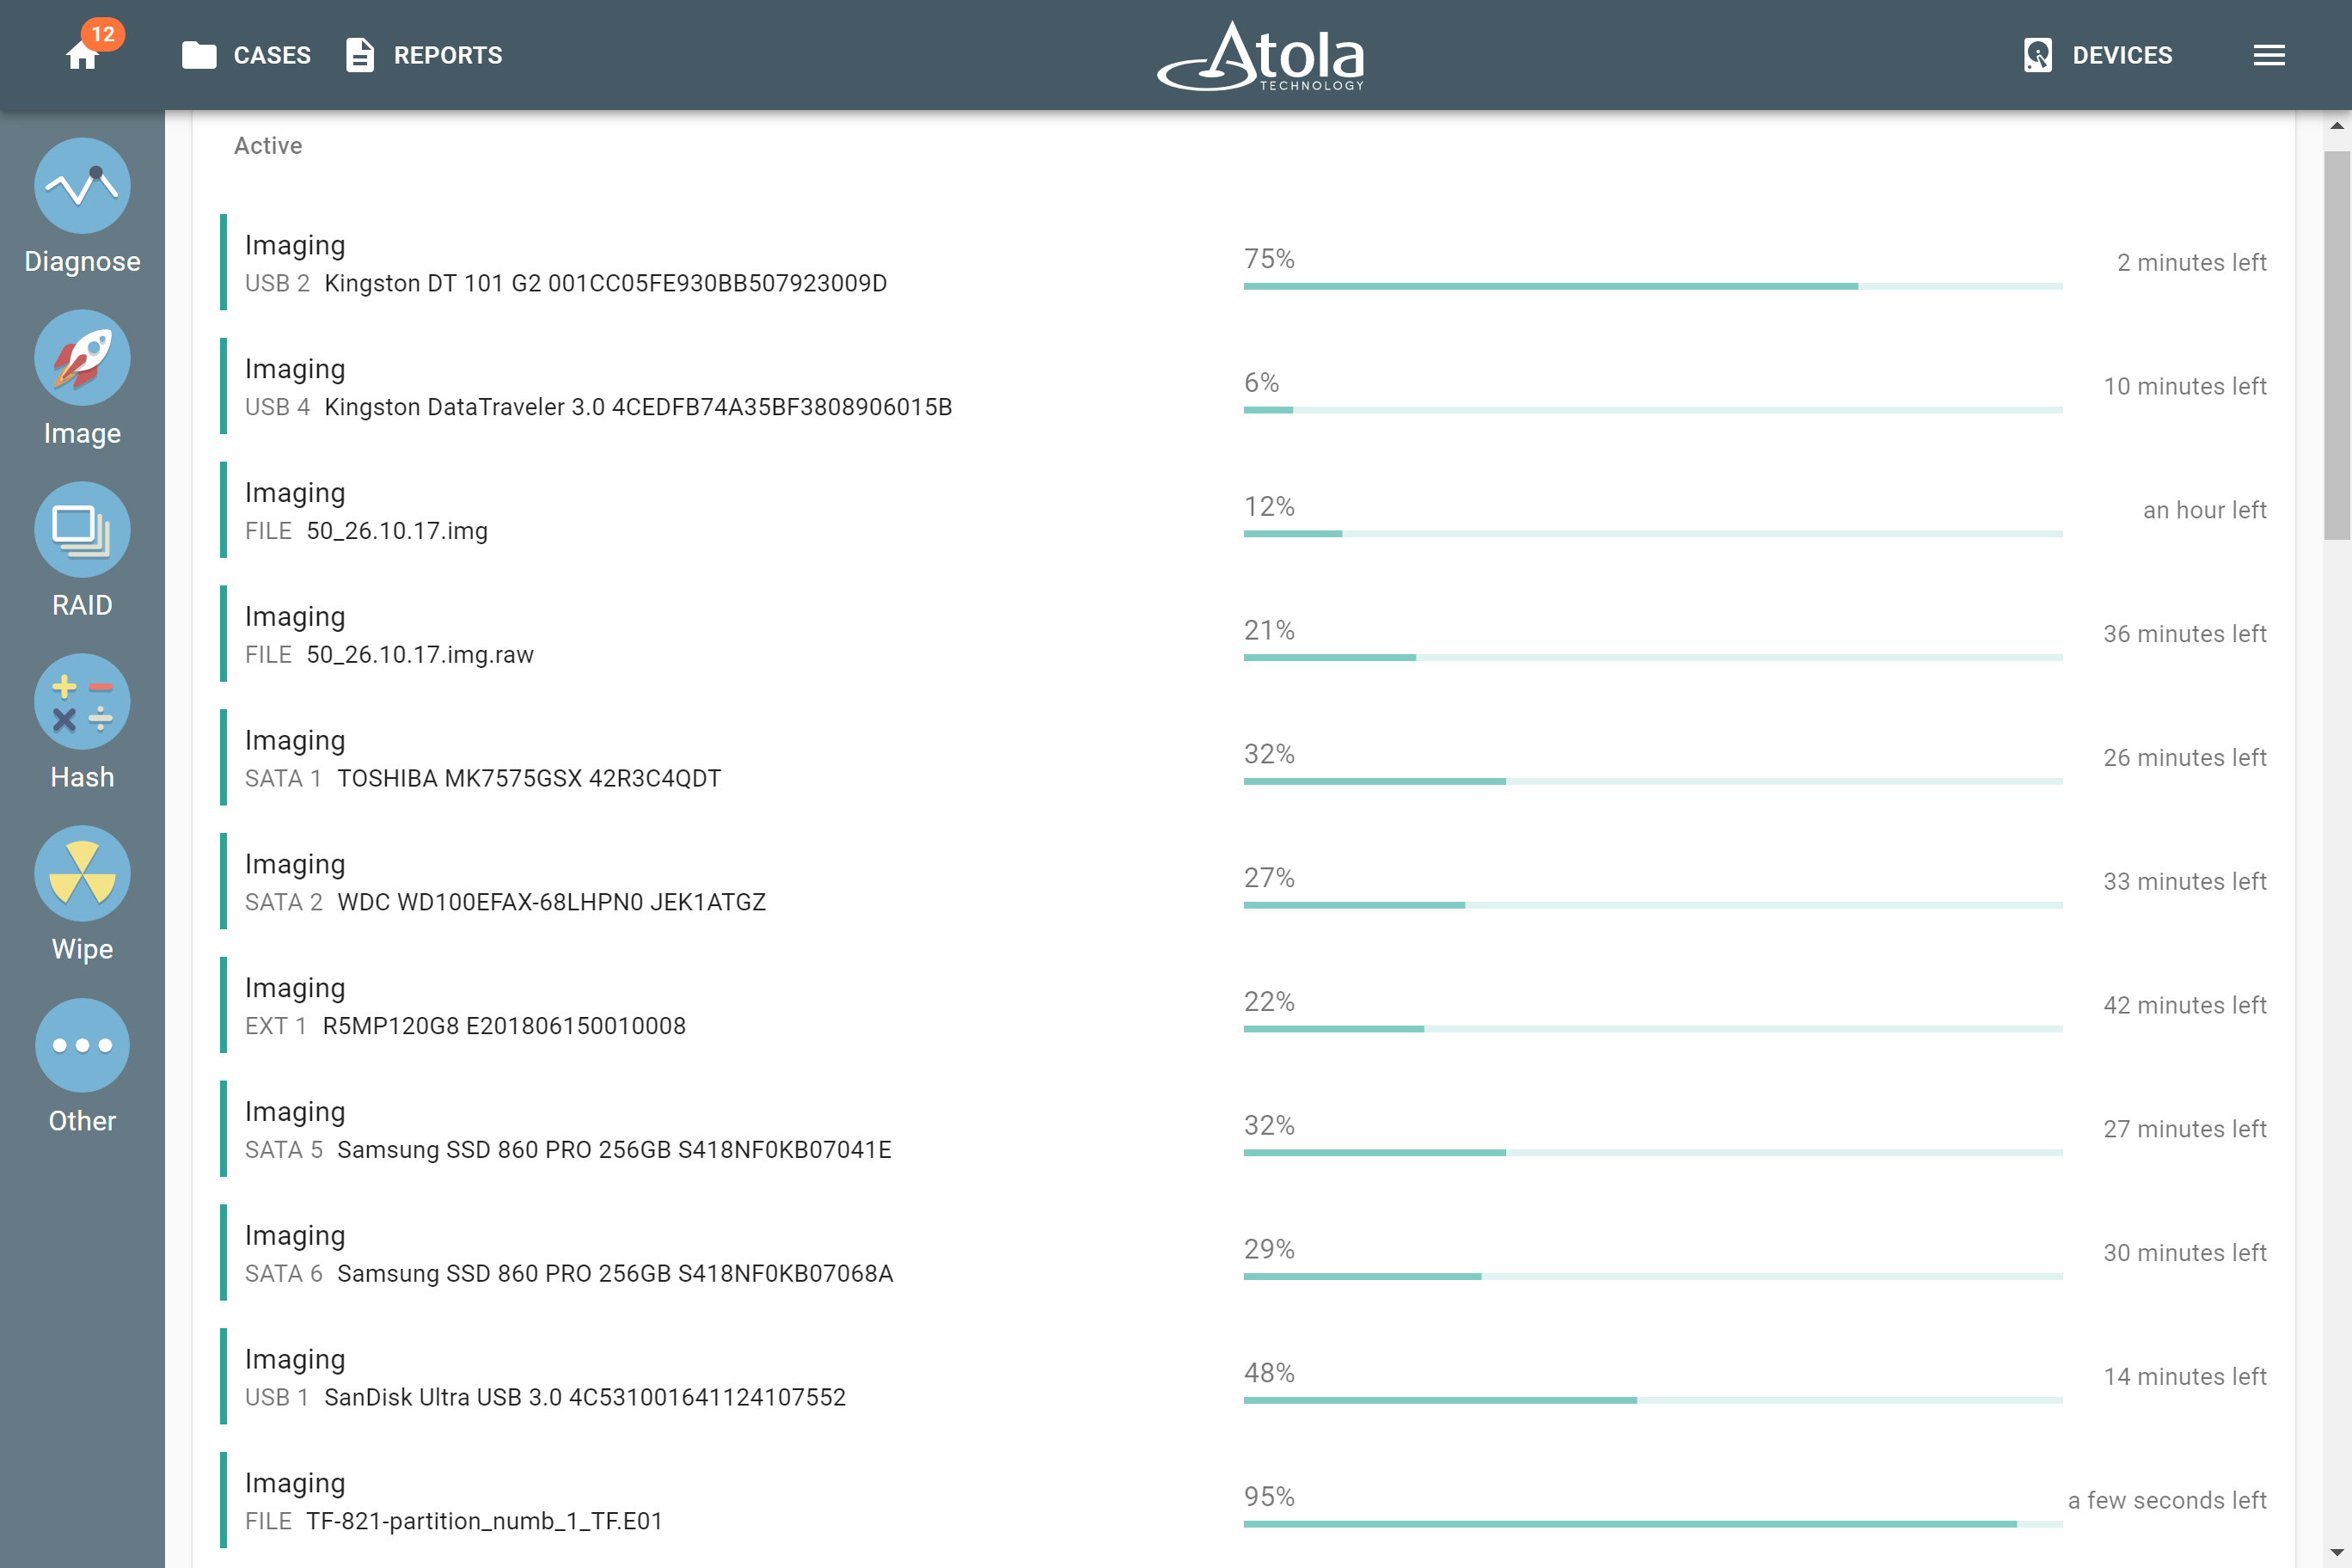Open the Hash calculator icon
Viewport: 2352px width, 1568px height.
[82, 702]
